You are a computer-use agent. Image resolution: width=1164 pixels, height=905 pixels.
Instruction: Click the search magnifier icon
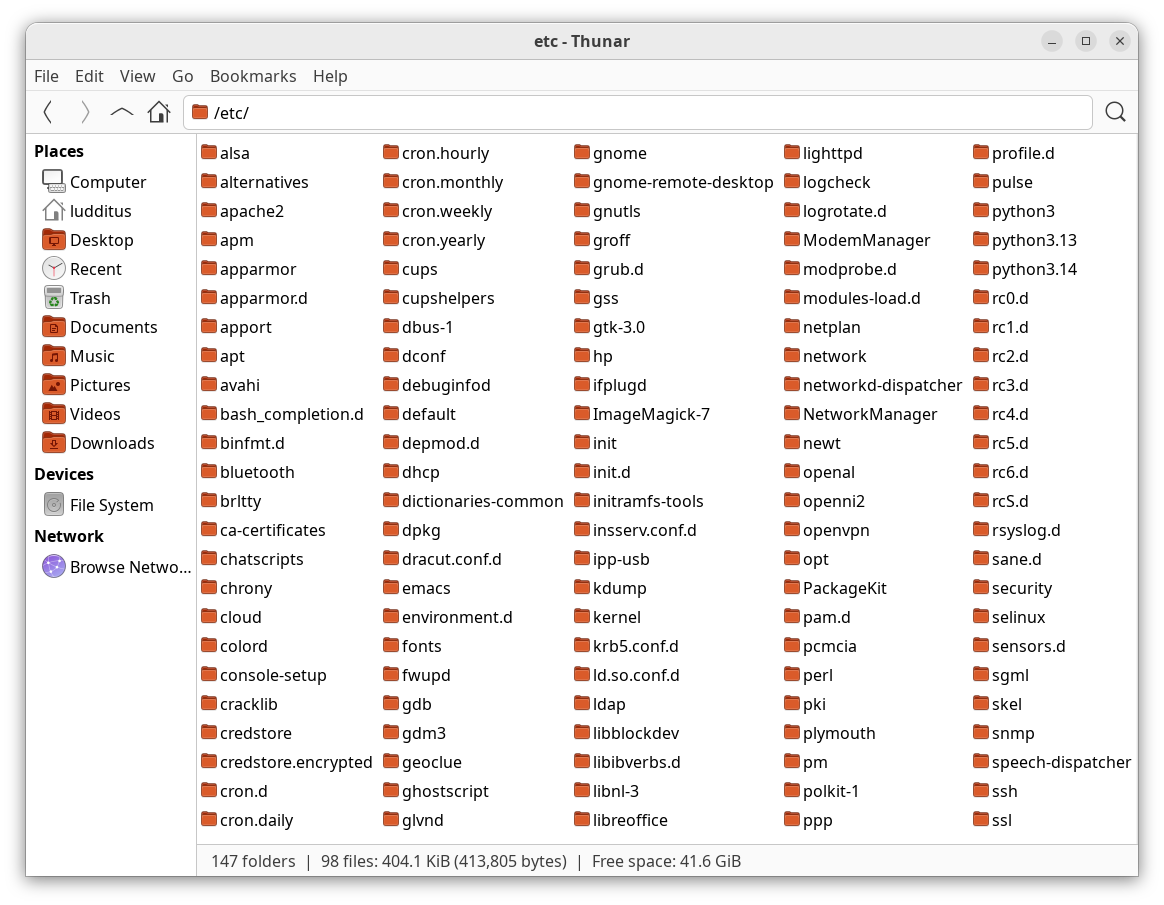point(1116,112)
